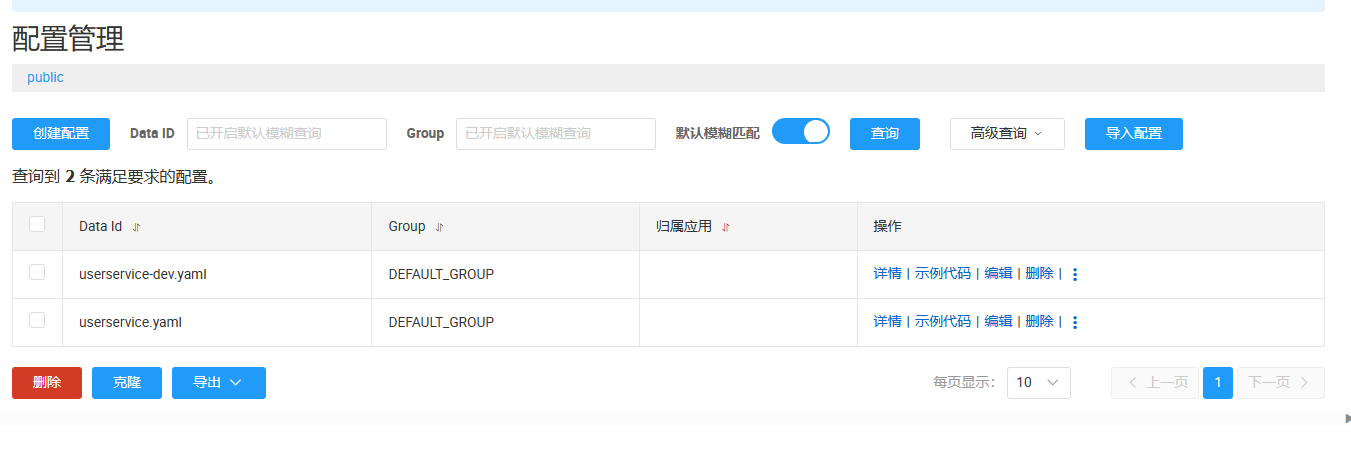This screenshot has width=1351, height=458.
Task: Go to page 1 in pagination
Action: click(x=1217, y=383)
